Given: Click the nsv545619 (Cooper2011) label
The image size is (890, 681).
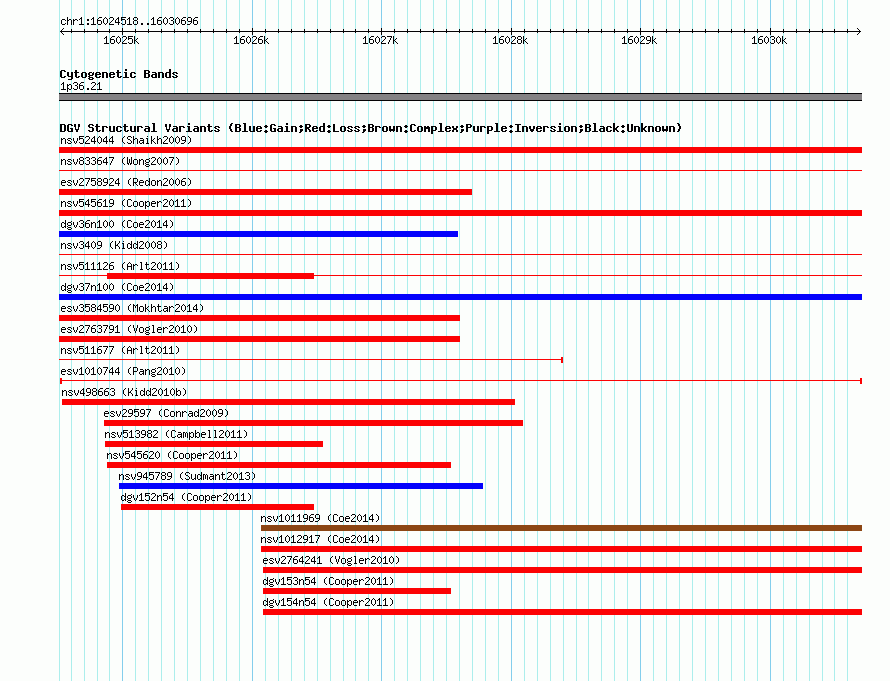Looking at the screenshot, I should tap(126, 203).
